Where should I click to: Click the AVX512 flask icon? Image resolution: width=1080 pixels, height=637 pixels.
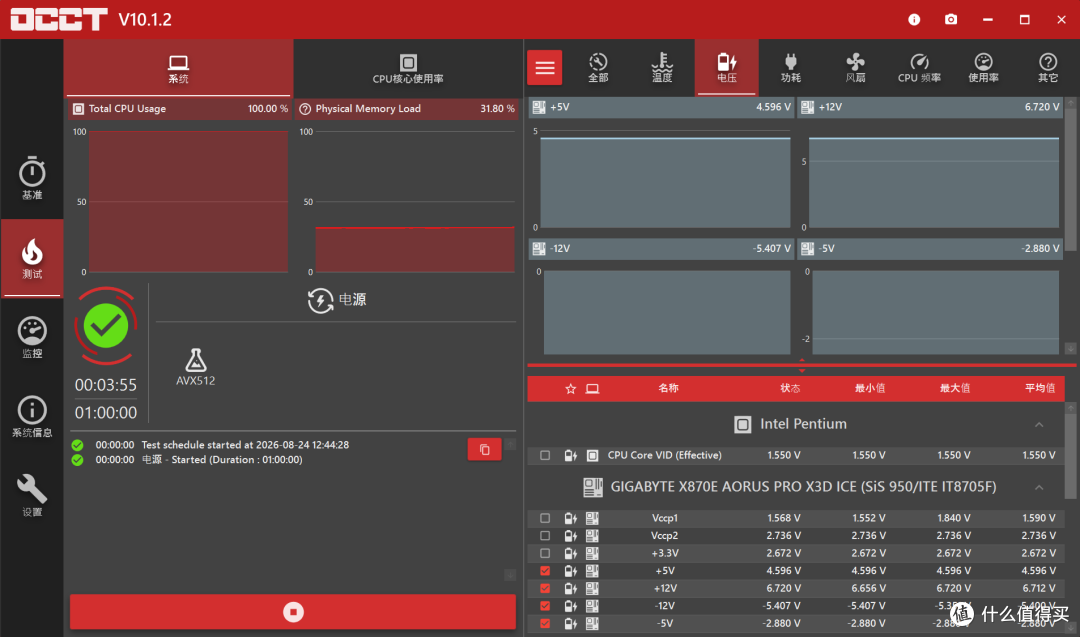[196, 359]
